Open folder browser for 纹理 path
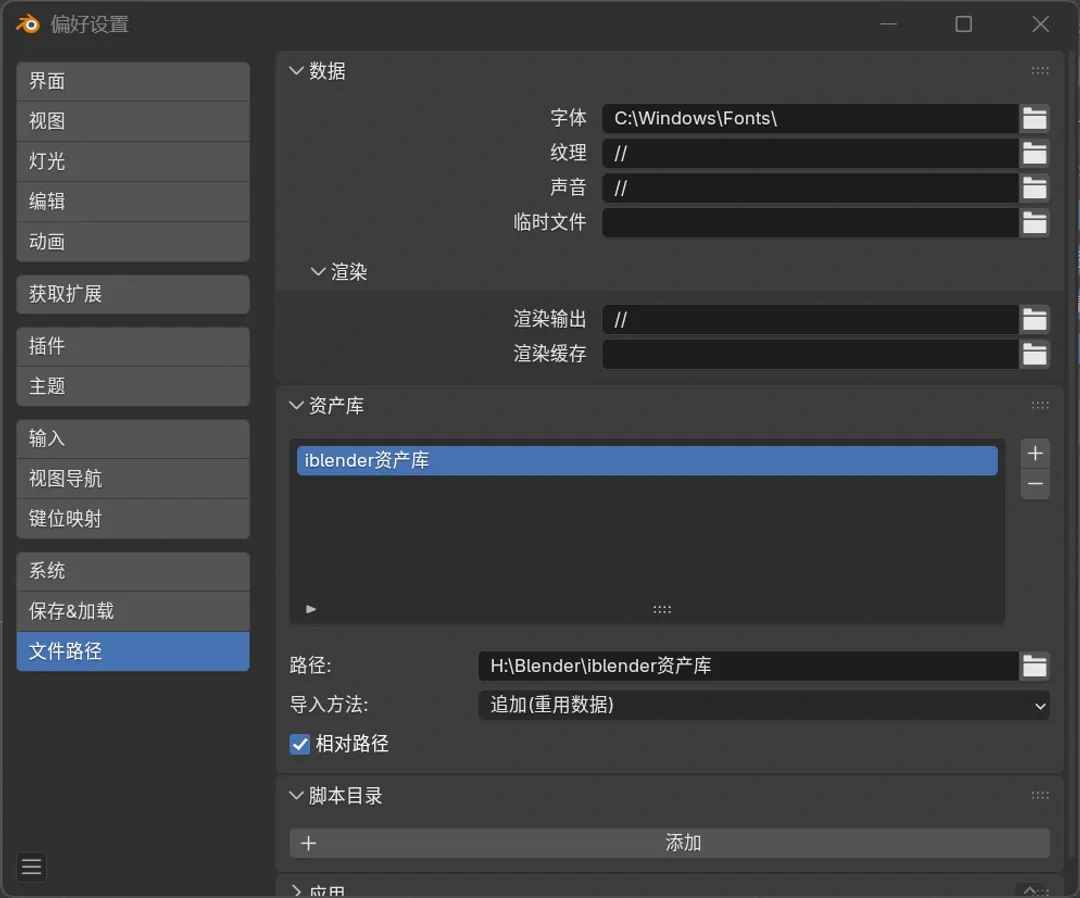 (x=1034, y=153)
